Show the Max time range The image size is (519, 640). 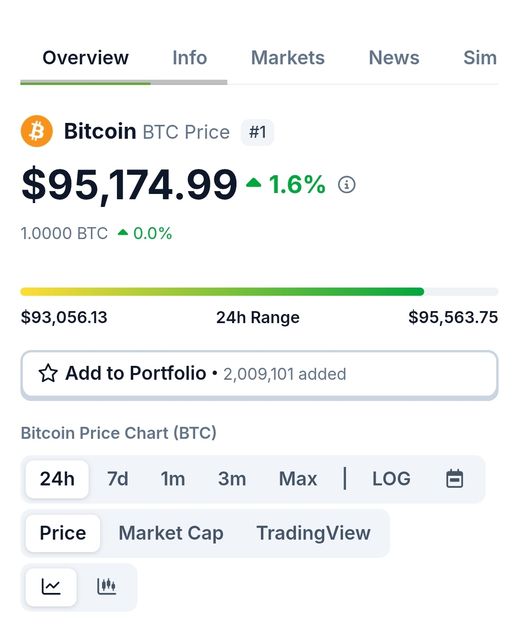298,479
